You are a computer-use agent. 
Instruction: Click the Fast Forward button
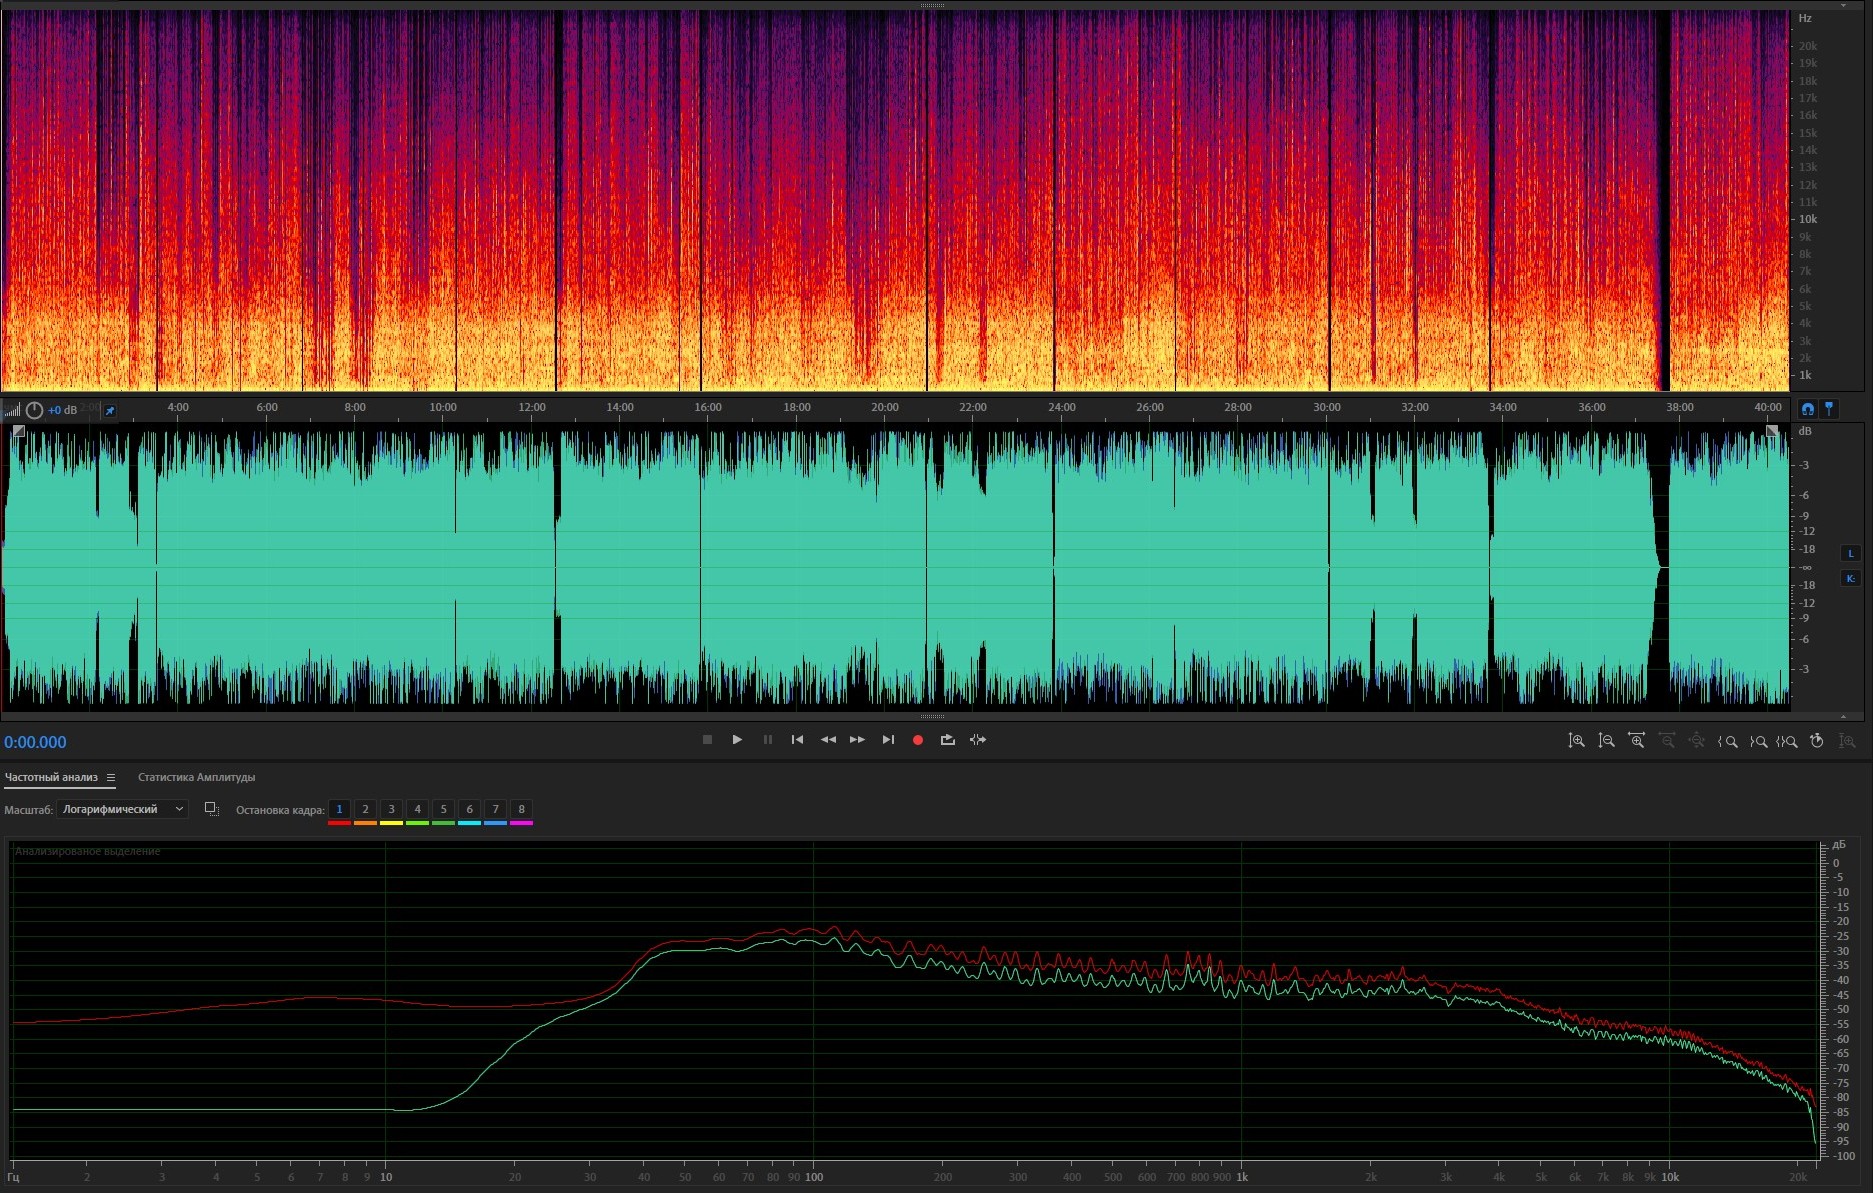857,740
